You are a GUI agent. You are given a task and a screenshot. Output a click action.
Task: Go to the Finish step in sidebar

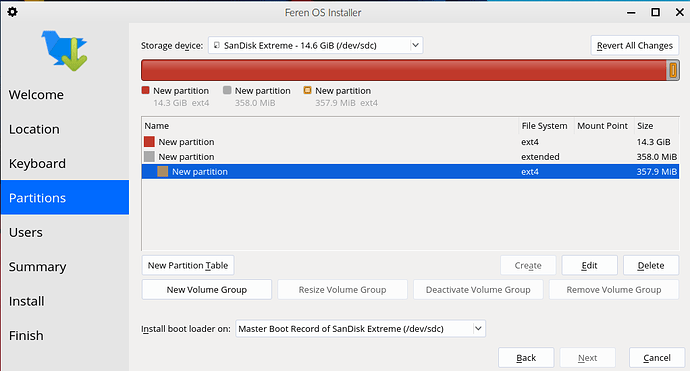pos(65,335)
